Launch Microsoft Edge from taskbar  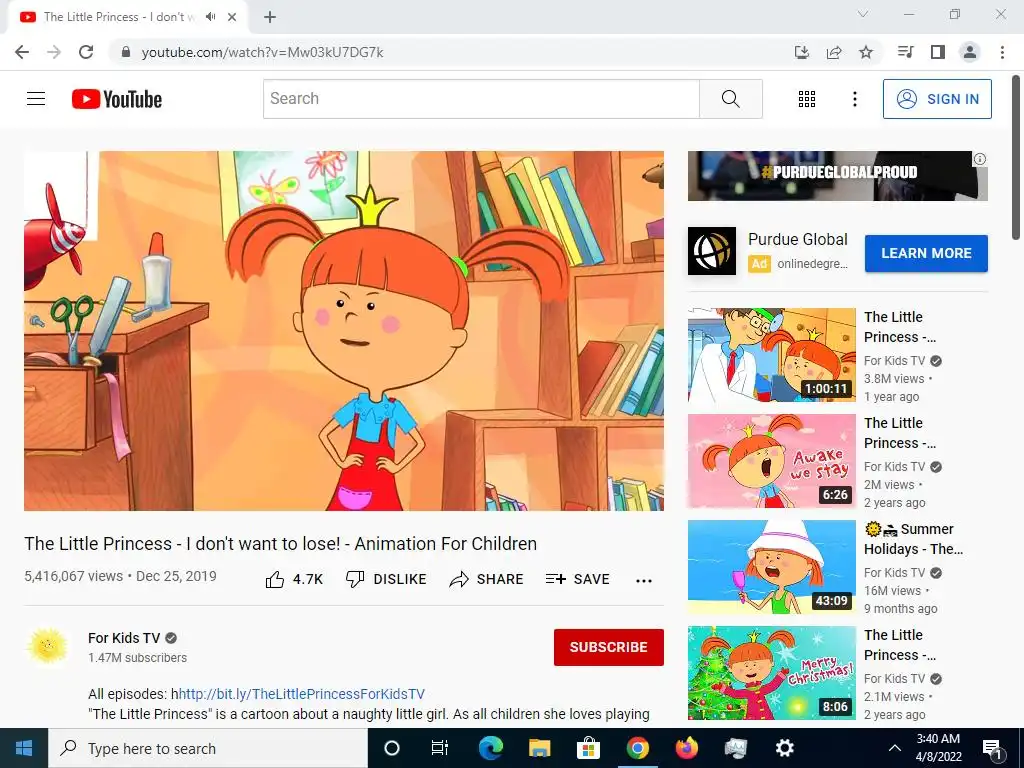490,748
